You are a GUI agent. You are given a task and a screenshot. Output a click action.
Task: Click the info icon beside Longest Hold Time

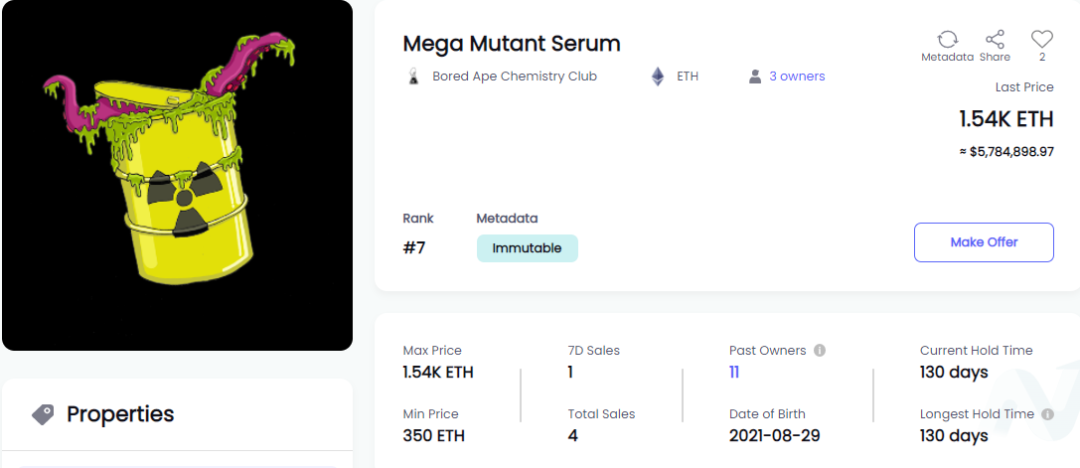tap(1048, 414)
